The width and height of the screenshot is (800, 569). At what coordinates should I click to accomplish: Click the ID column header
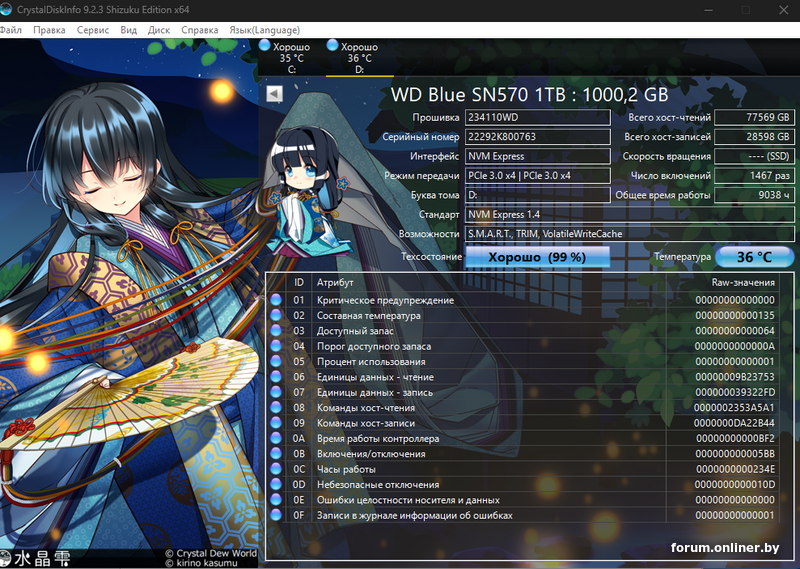coord(299,282)
